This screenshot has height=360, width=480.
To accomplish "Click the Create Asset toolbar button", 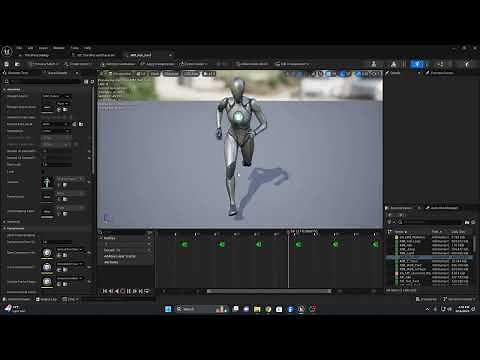I will tap(77, 64).
